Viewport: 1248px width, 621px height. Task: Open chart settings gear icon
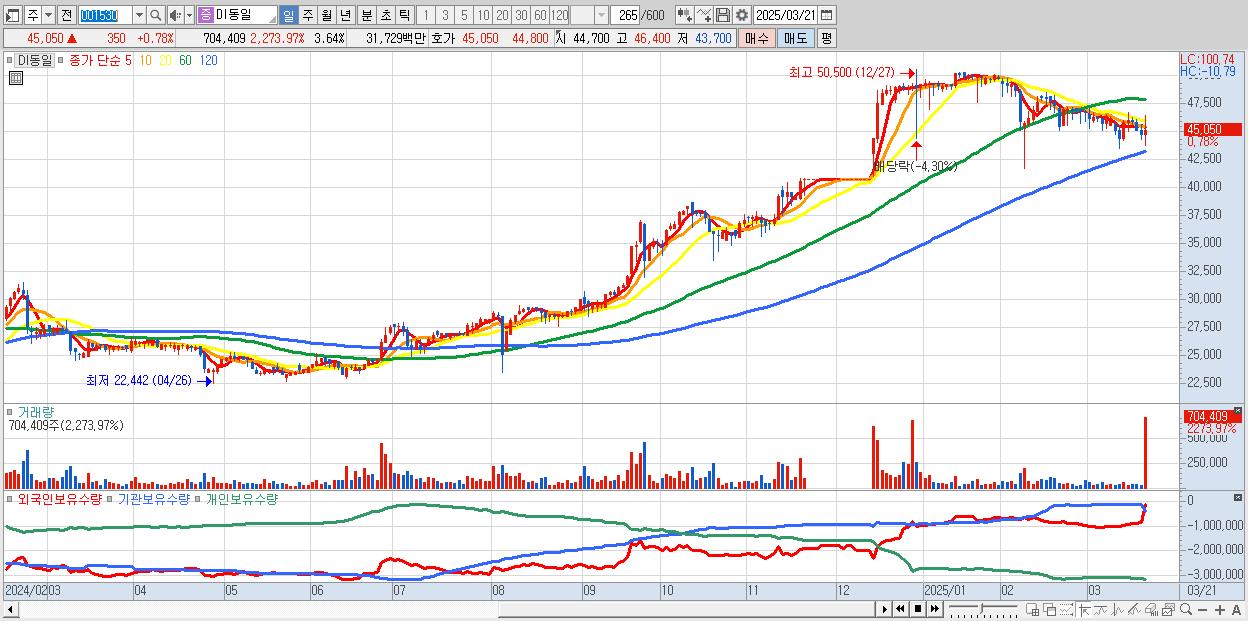pyautogui.click(x=741, y=15)
